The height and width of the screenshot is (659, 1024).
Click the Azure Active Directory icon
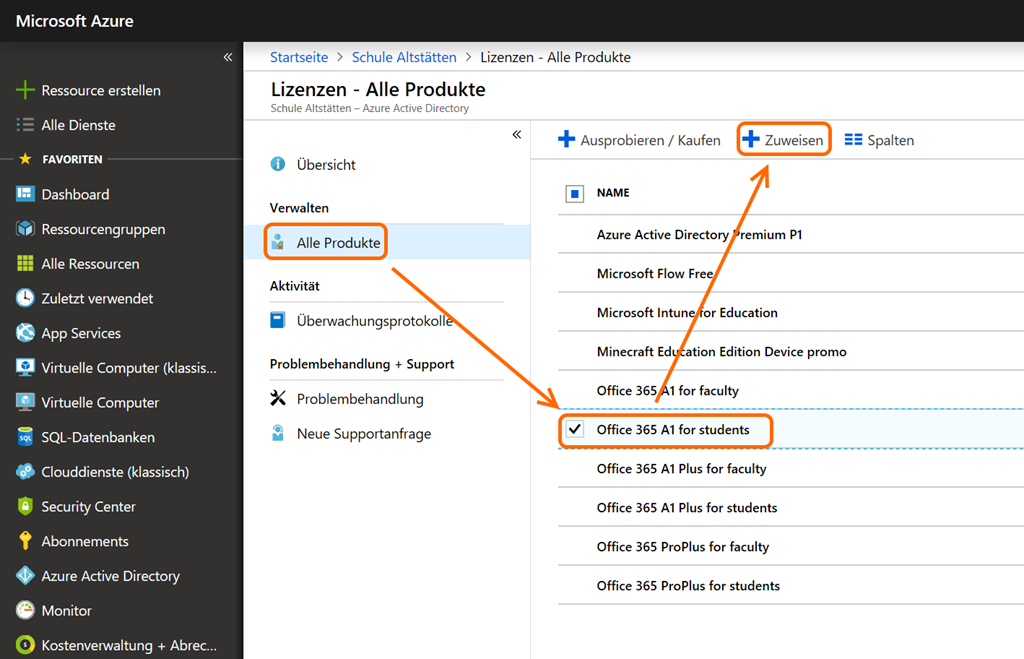[25, 576]
